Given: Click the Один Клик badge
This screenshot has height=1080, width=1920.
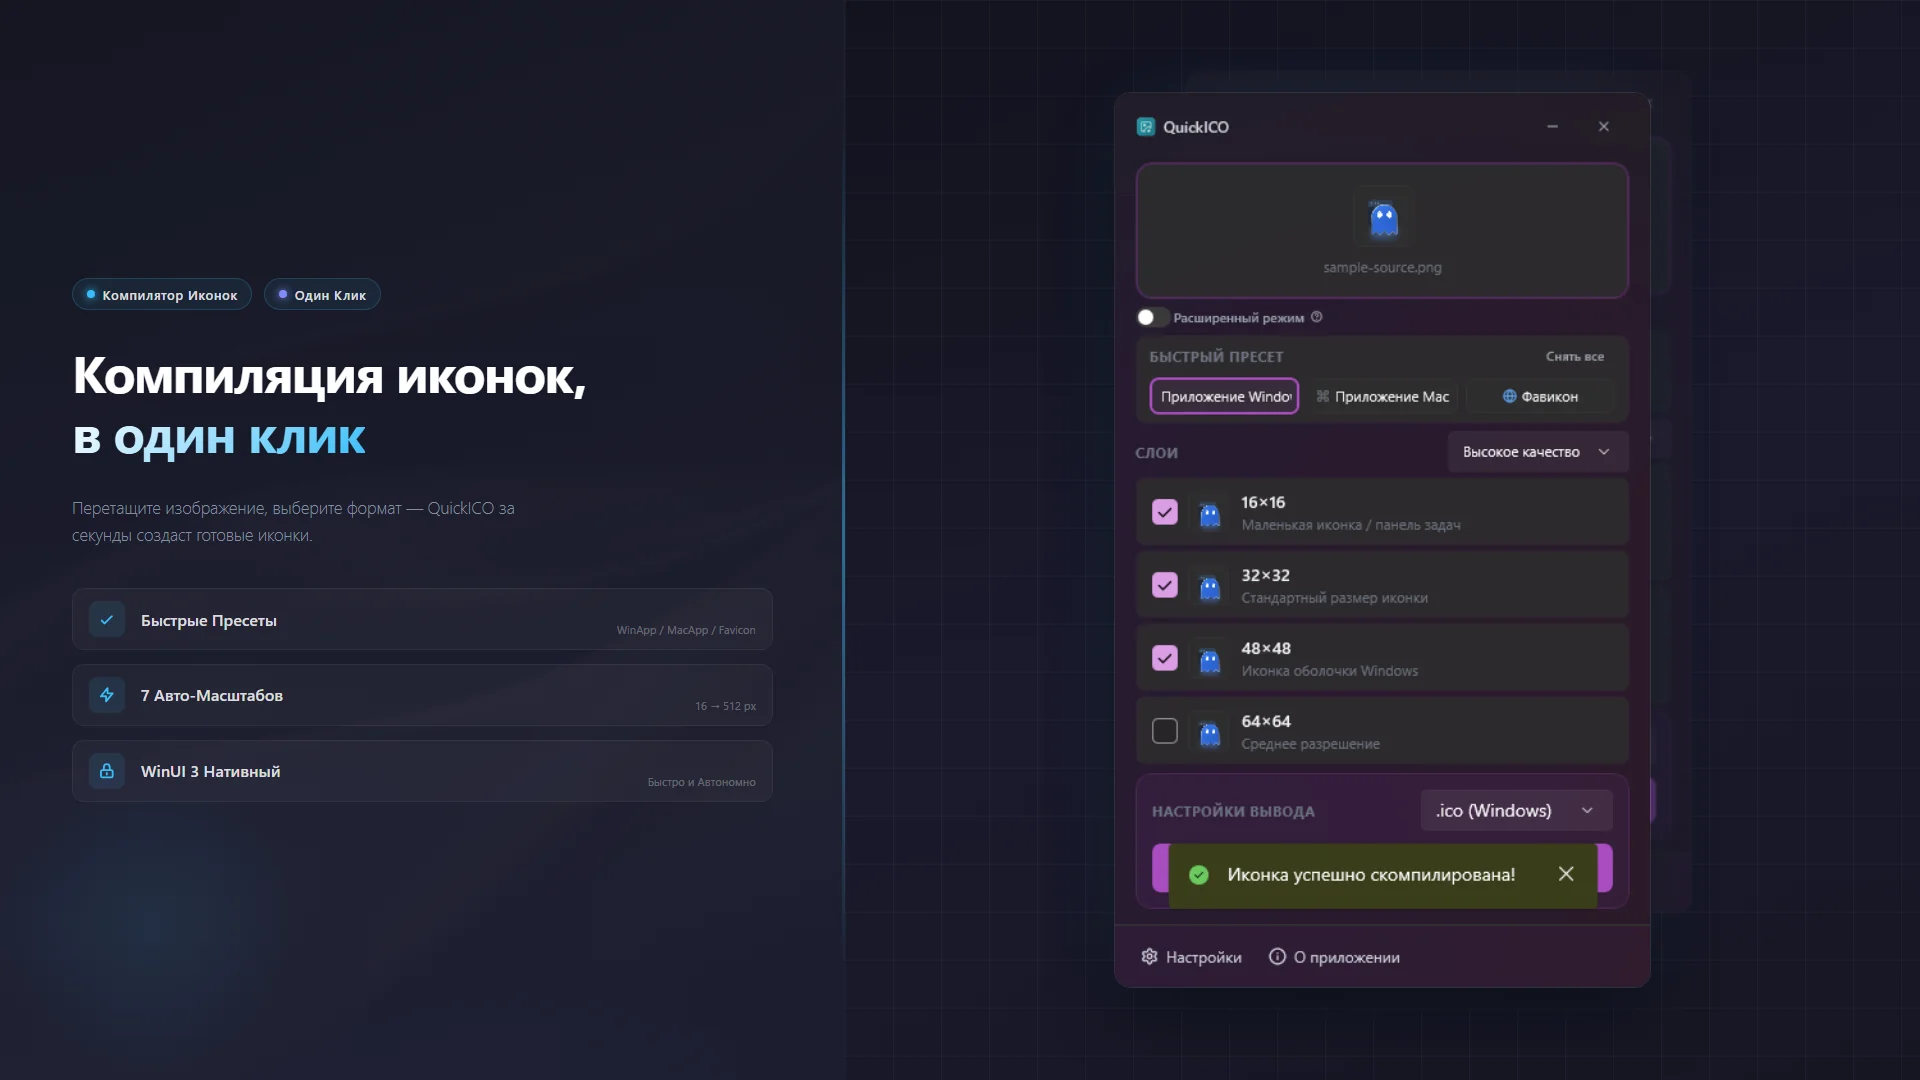Looking at the screenshot, I should pyautogui.click(x=322, y=295).
